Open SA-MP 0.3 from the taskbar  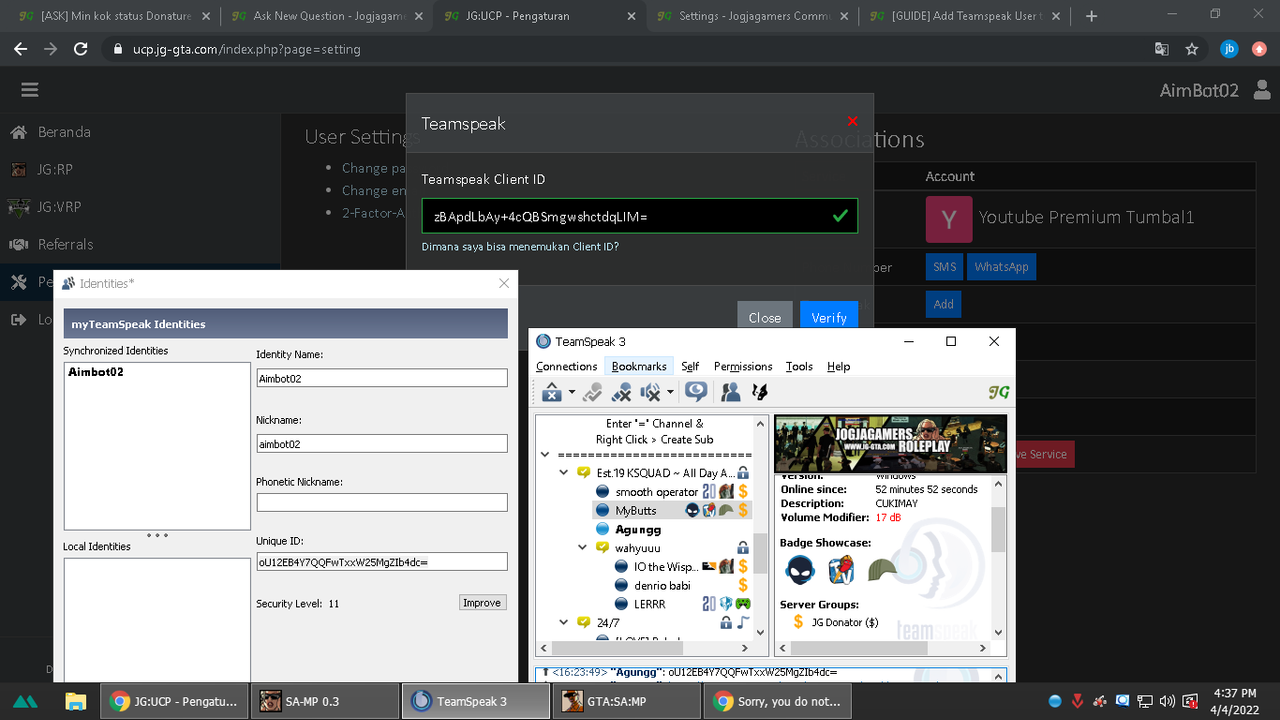click(323, 701)
